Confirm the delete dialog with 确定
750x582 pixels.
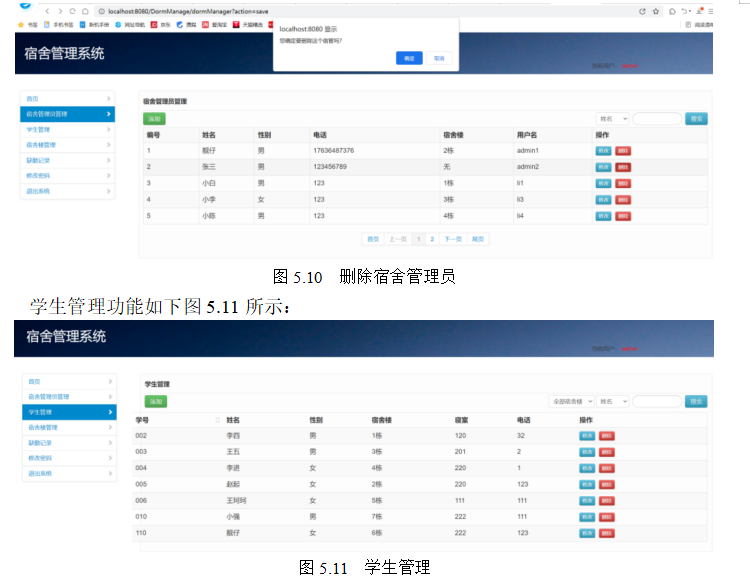tap(409, 58)
